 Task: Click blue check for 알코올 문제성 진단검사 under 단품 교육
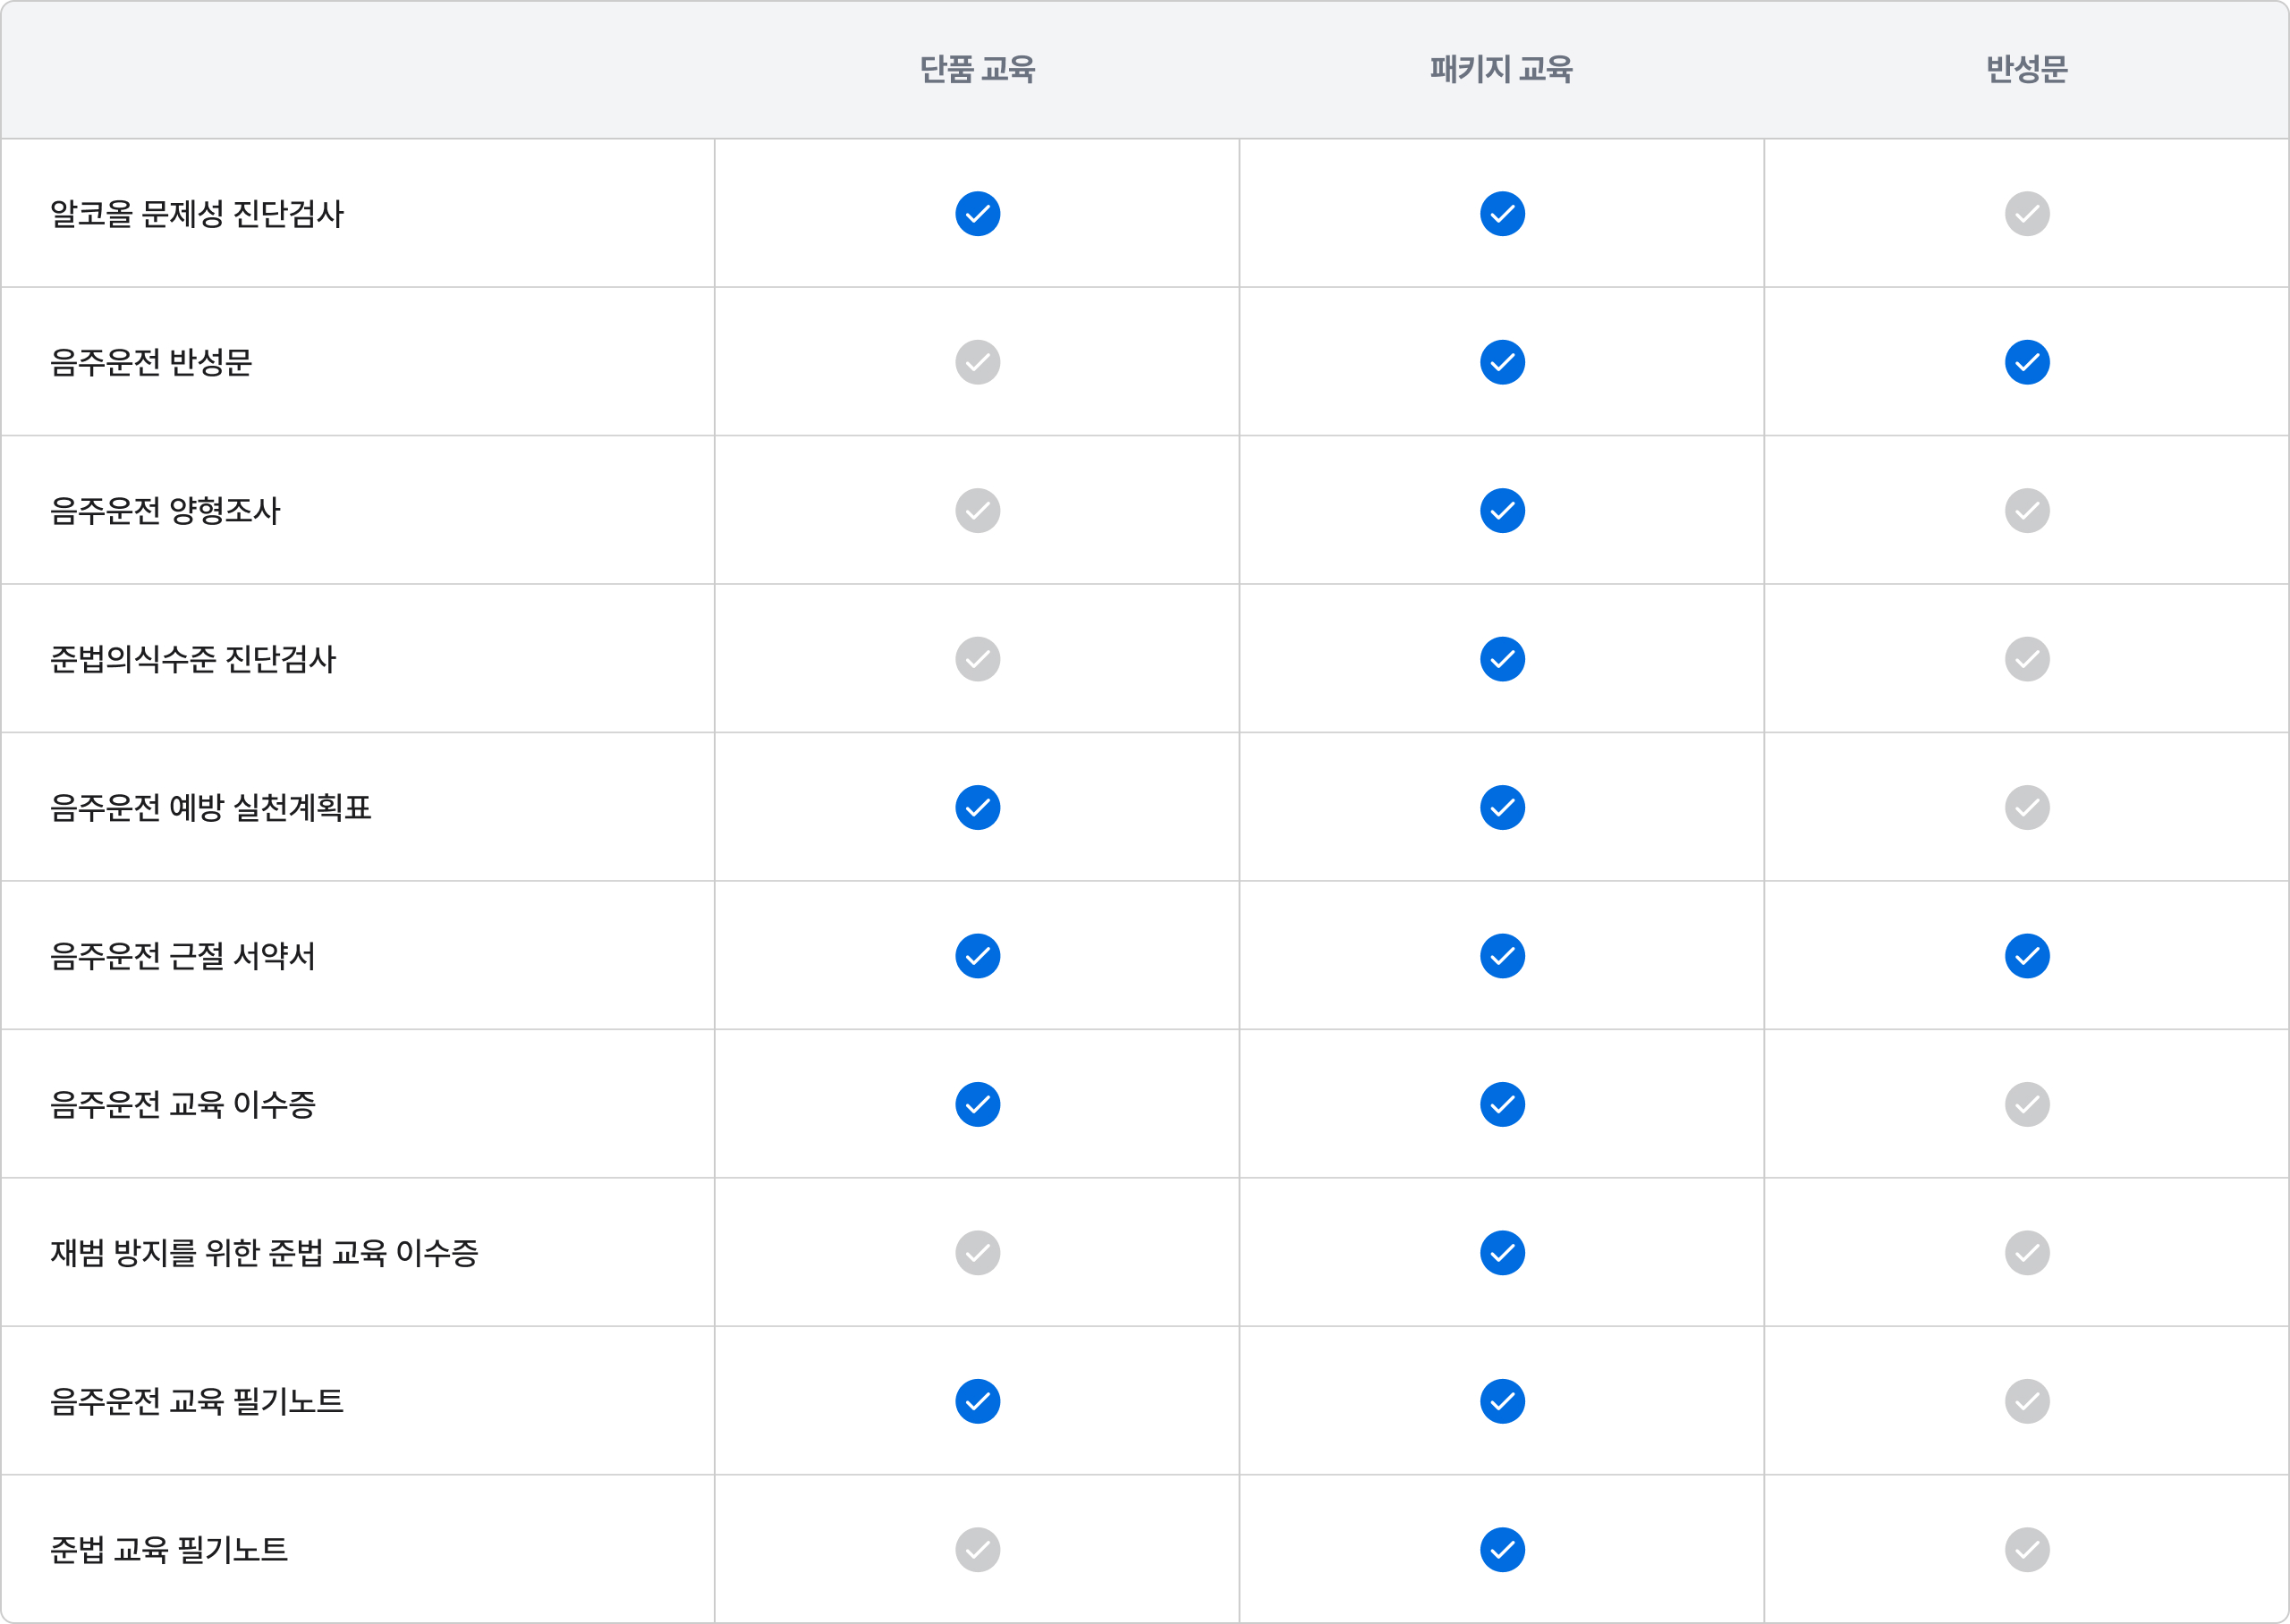(977, 214)
